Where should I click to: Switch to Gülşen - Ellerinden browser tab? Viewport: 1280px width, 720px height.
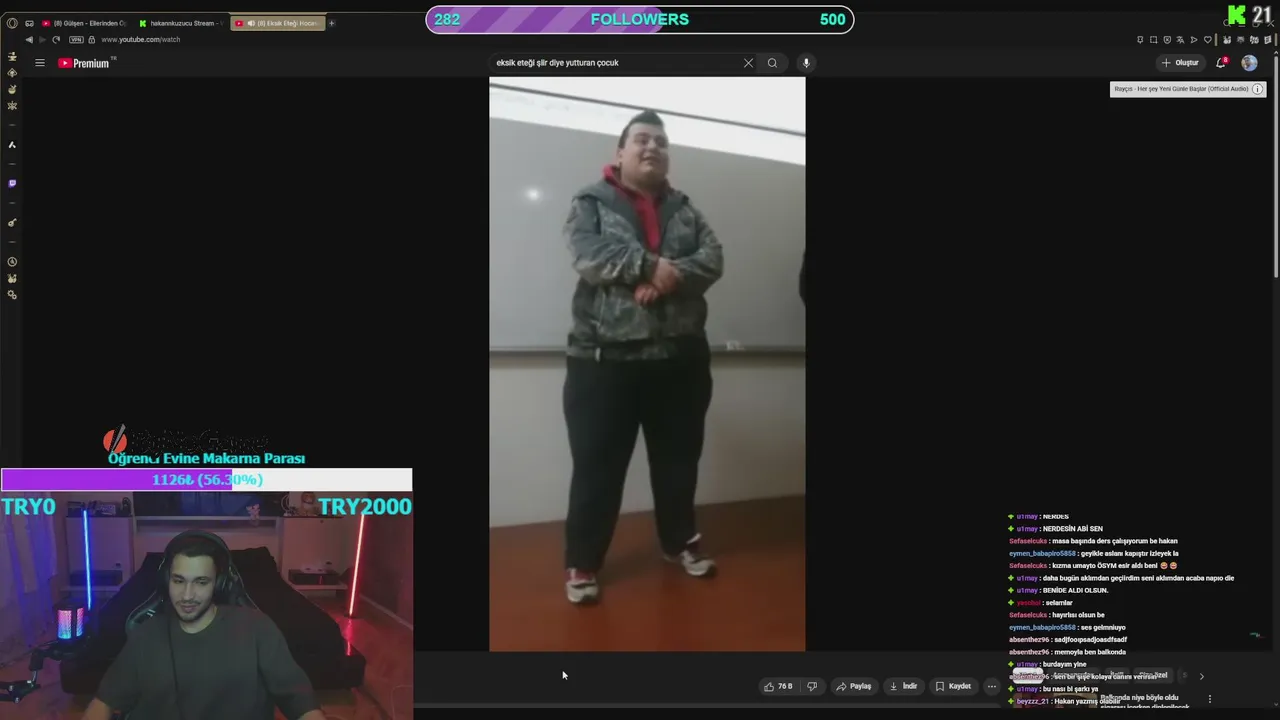click(x=84, y=23)
